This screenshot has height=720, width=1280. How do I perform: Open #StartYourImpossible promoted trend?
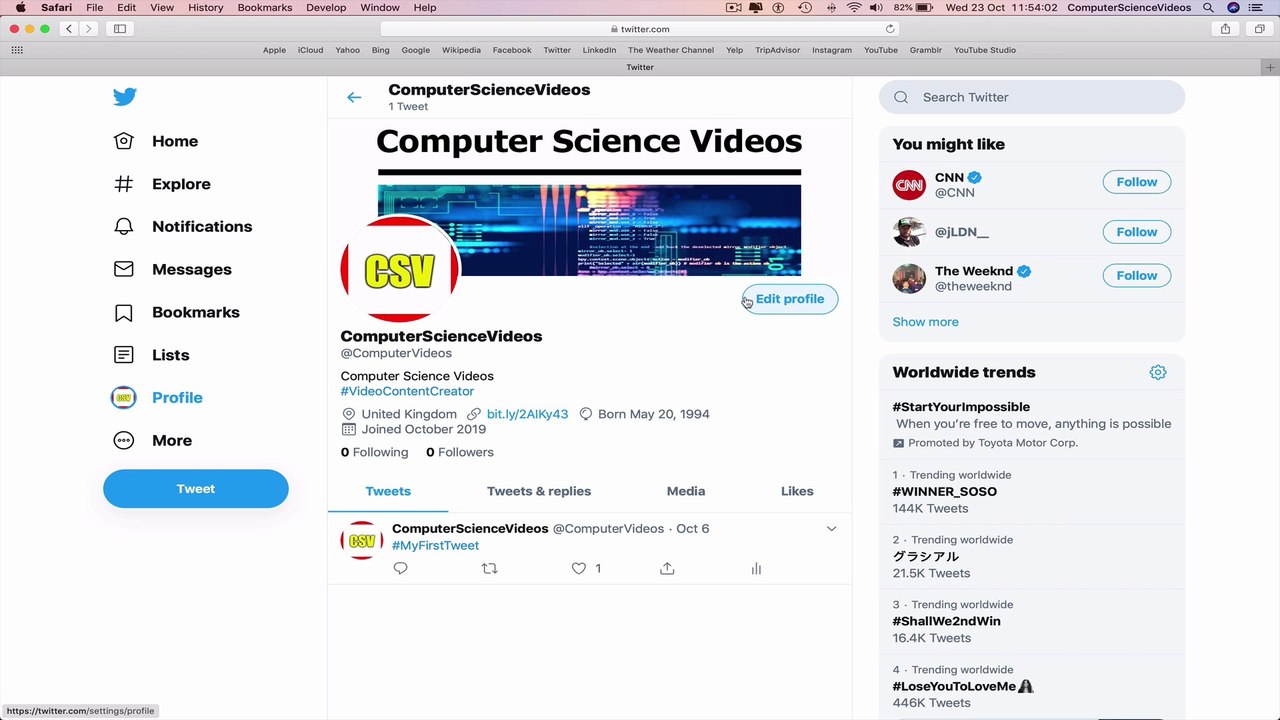961,407
